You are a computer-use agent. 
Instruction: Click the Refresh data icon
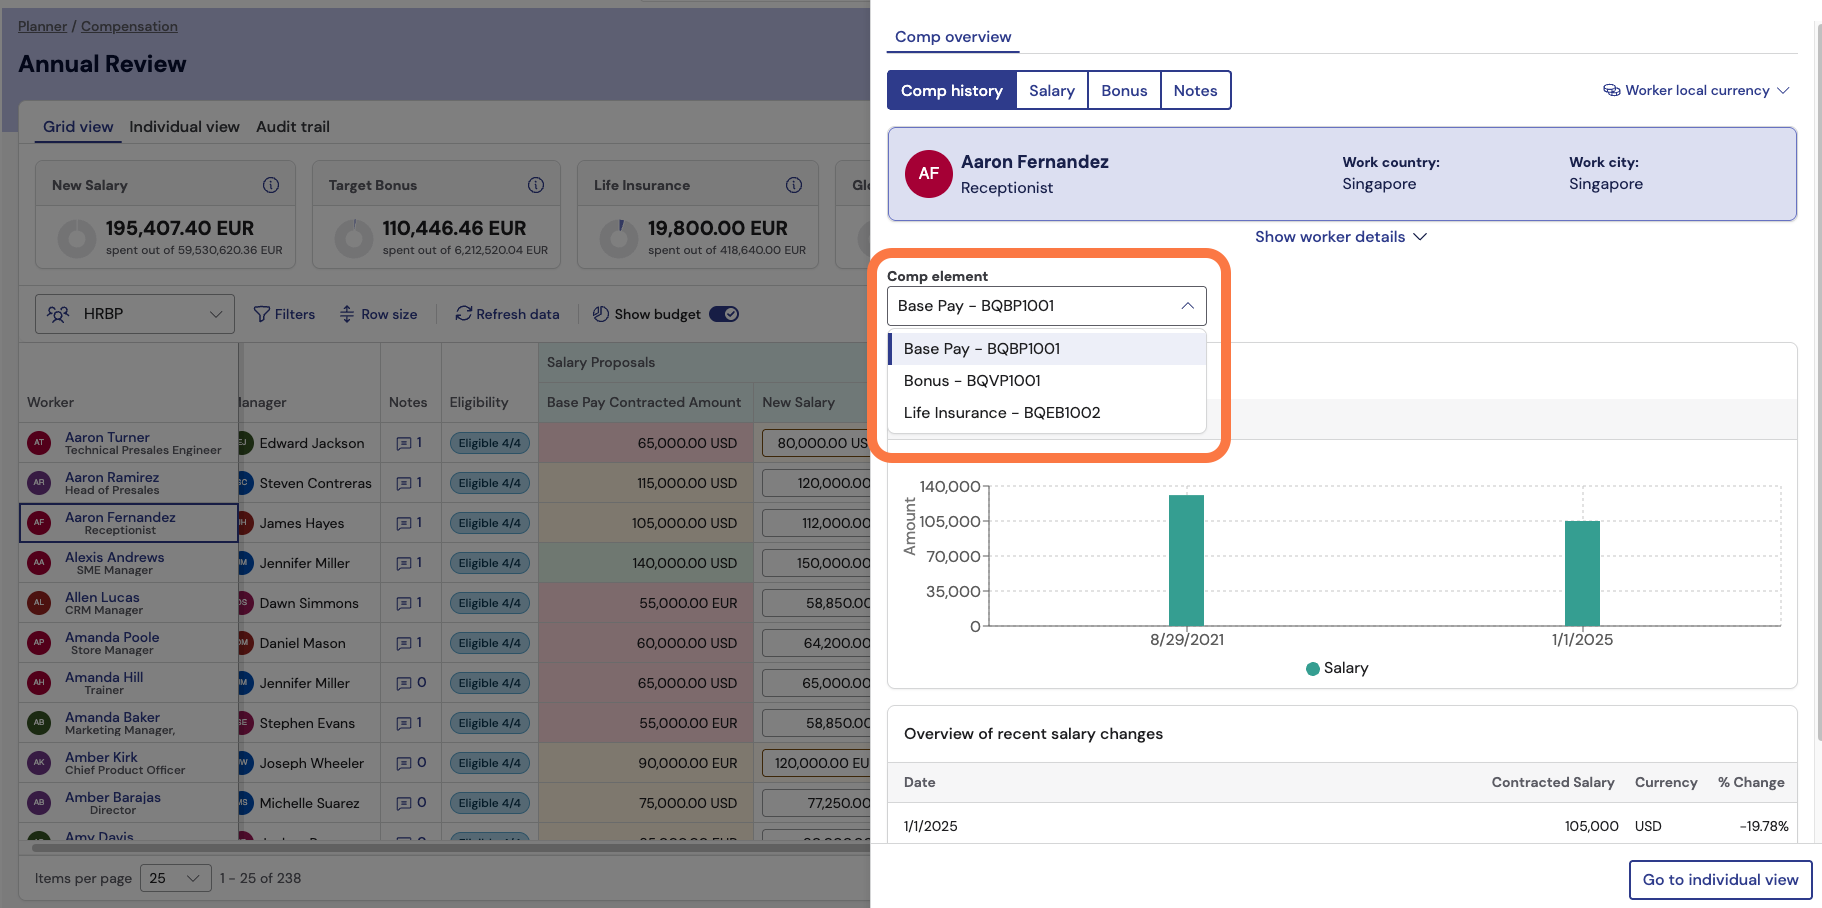(463, 314)
